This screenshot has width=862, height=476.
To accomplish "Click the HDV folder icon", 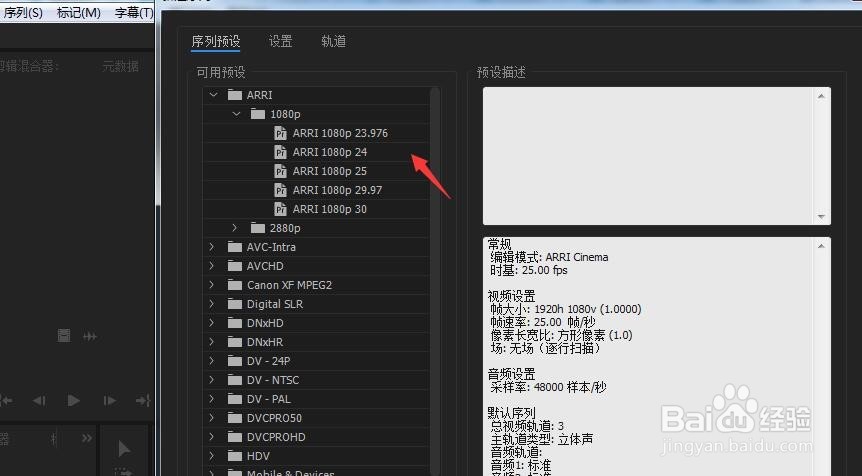I will click(x=235, y=456).
